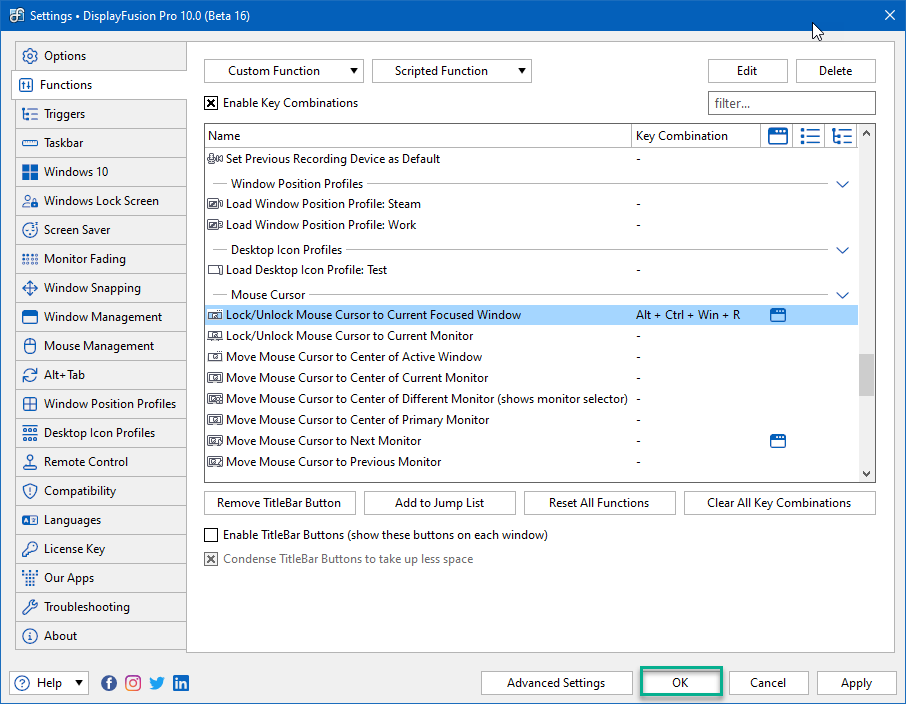Click the Jump List column header icon
The height and width of the screenshot is (704, 906).
pyautogui.click(x=810, y=136)
